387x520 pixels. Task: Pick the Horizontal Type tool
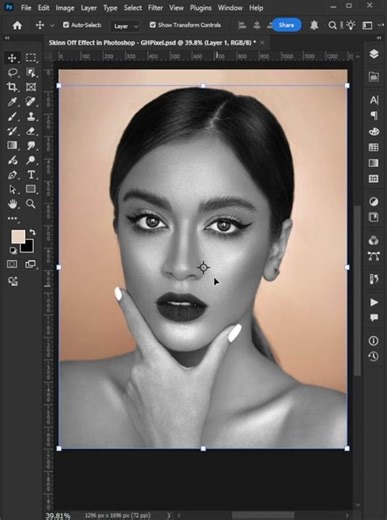click(x=31, y=175)
